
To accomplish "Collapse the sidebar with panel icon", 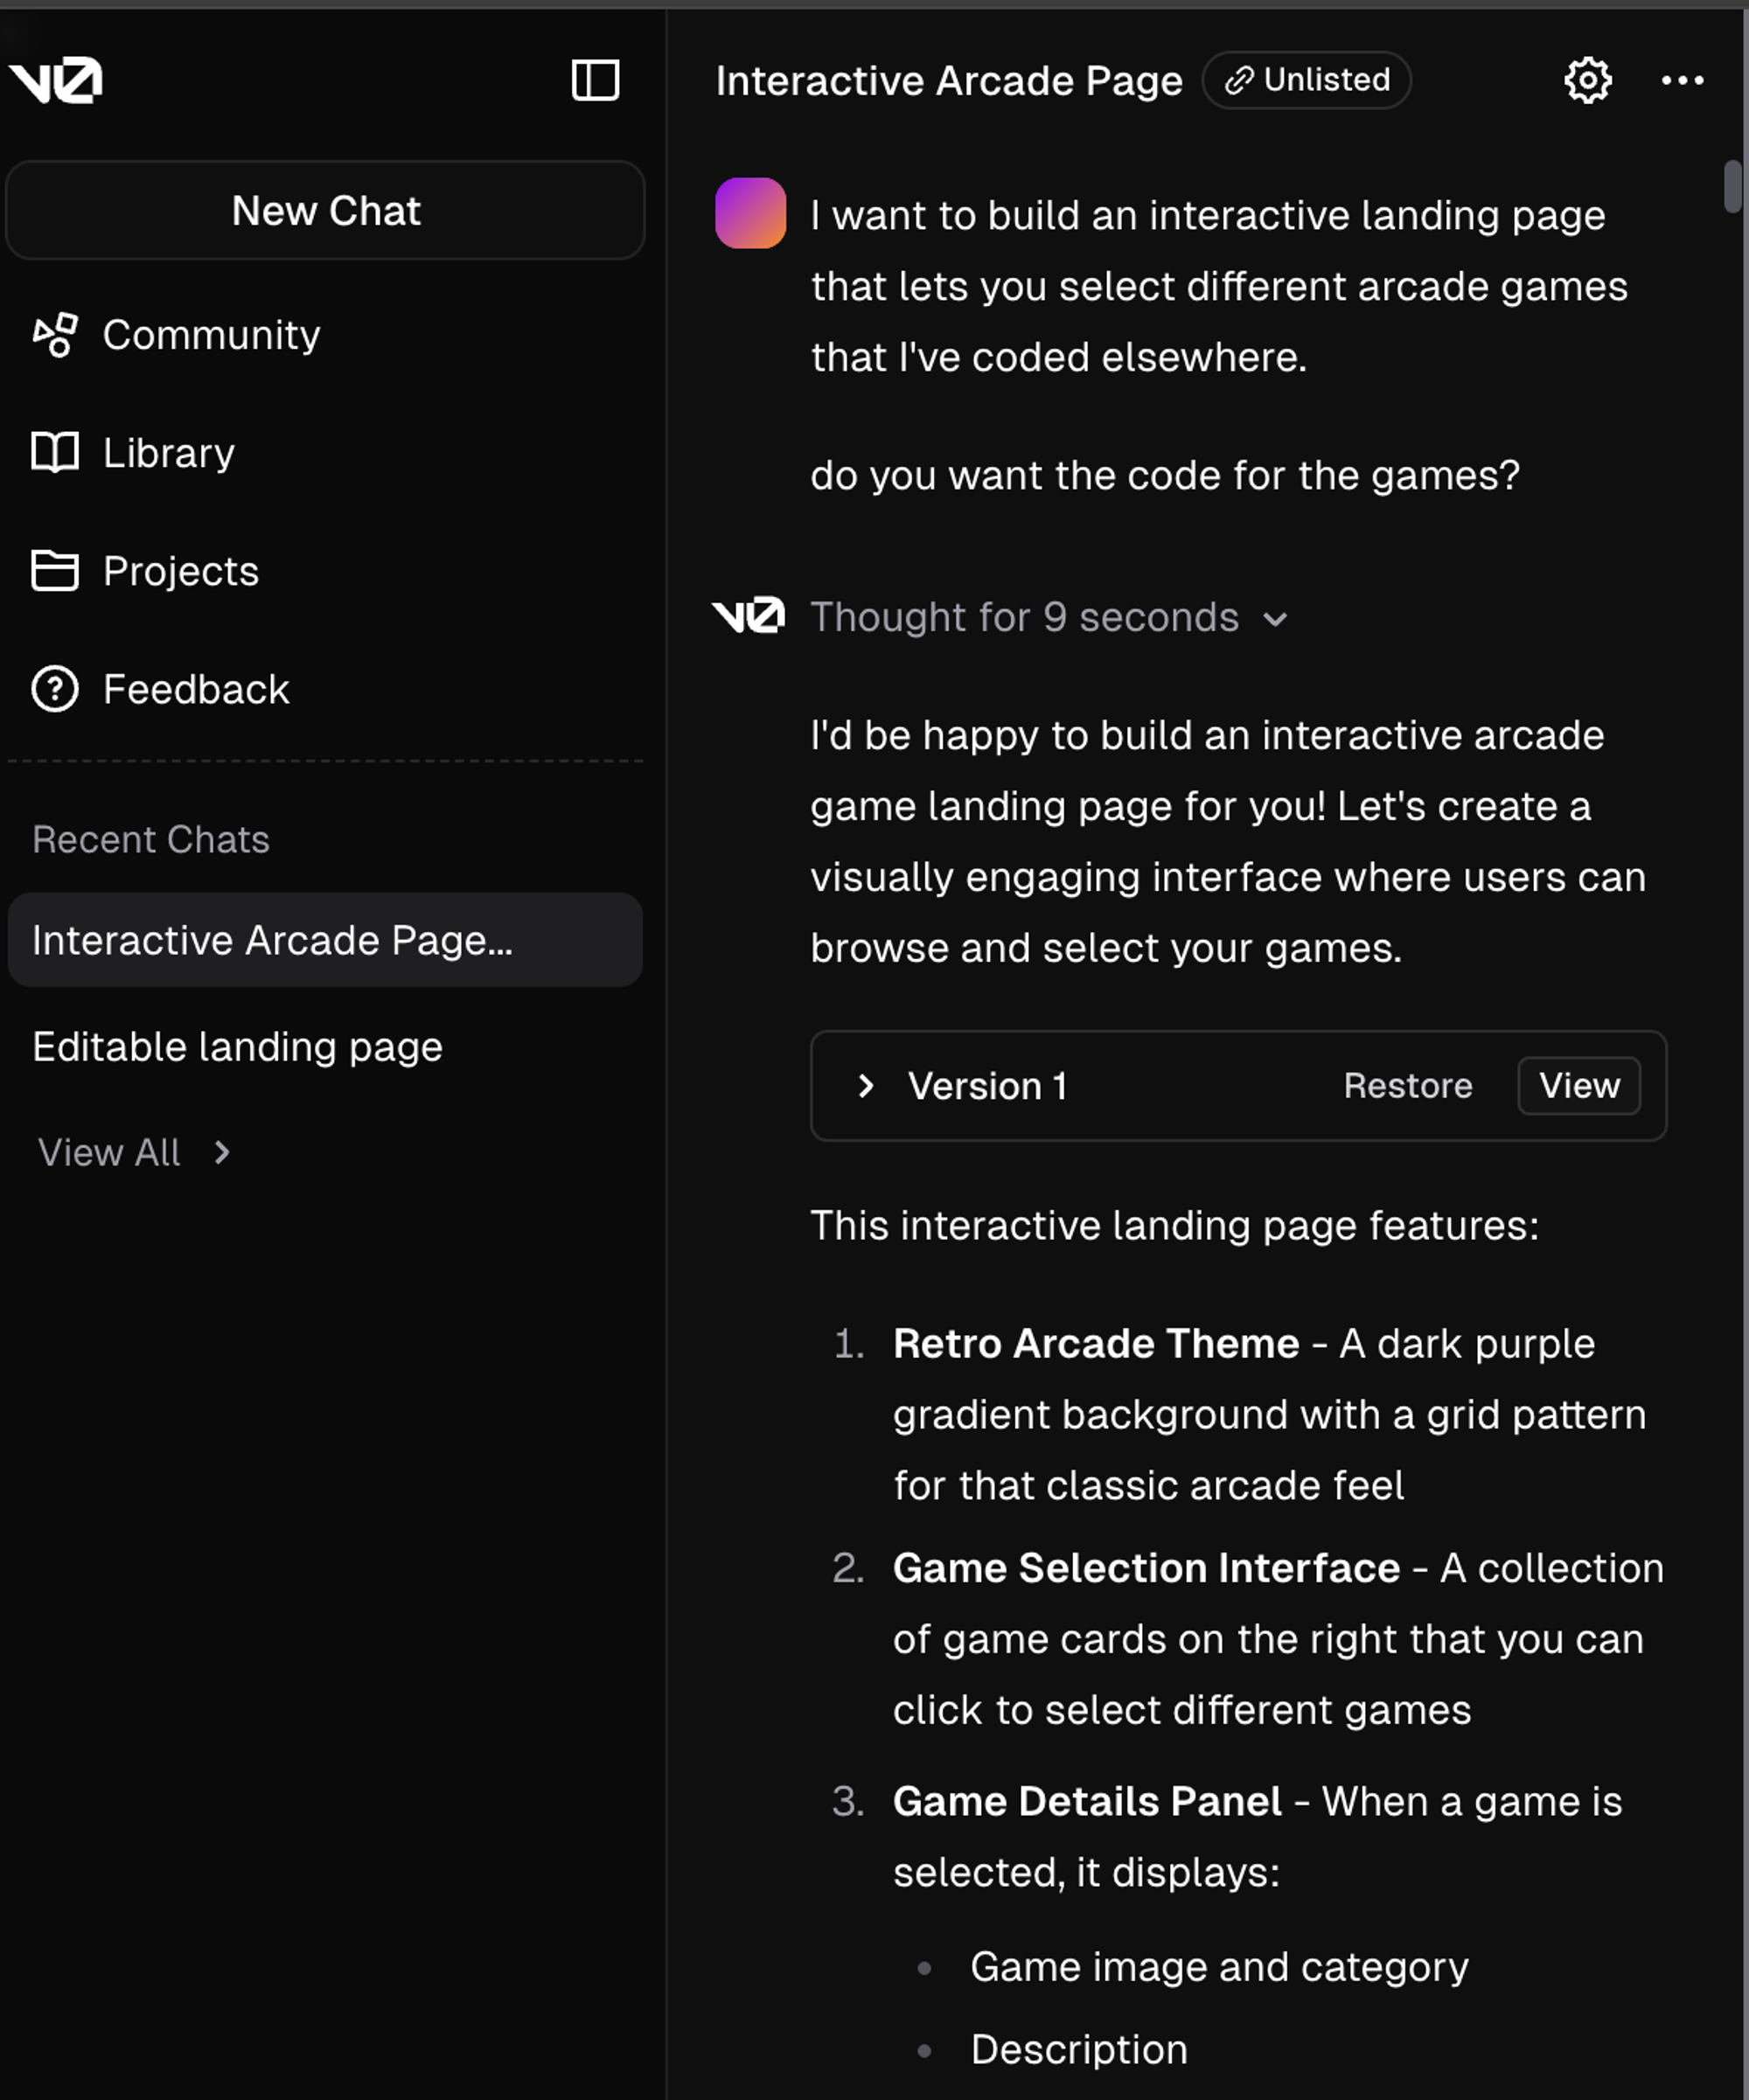I will (595, 80).
